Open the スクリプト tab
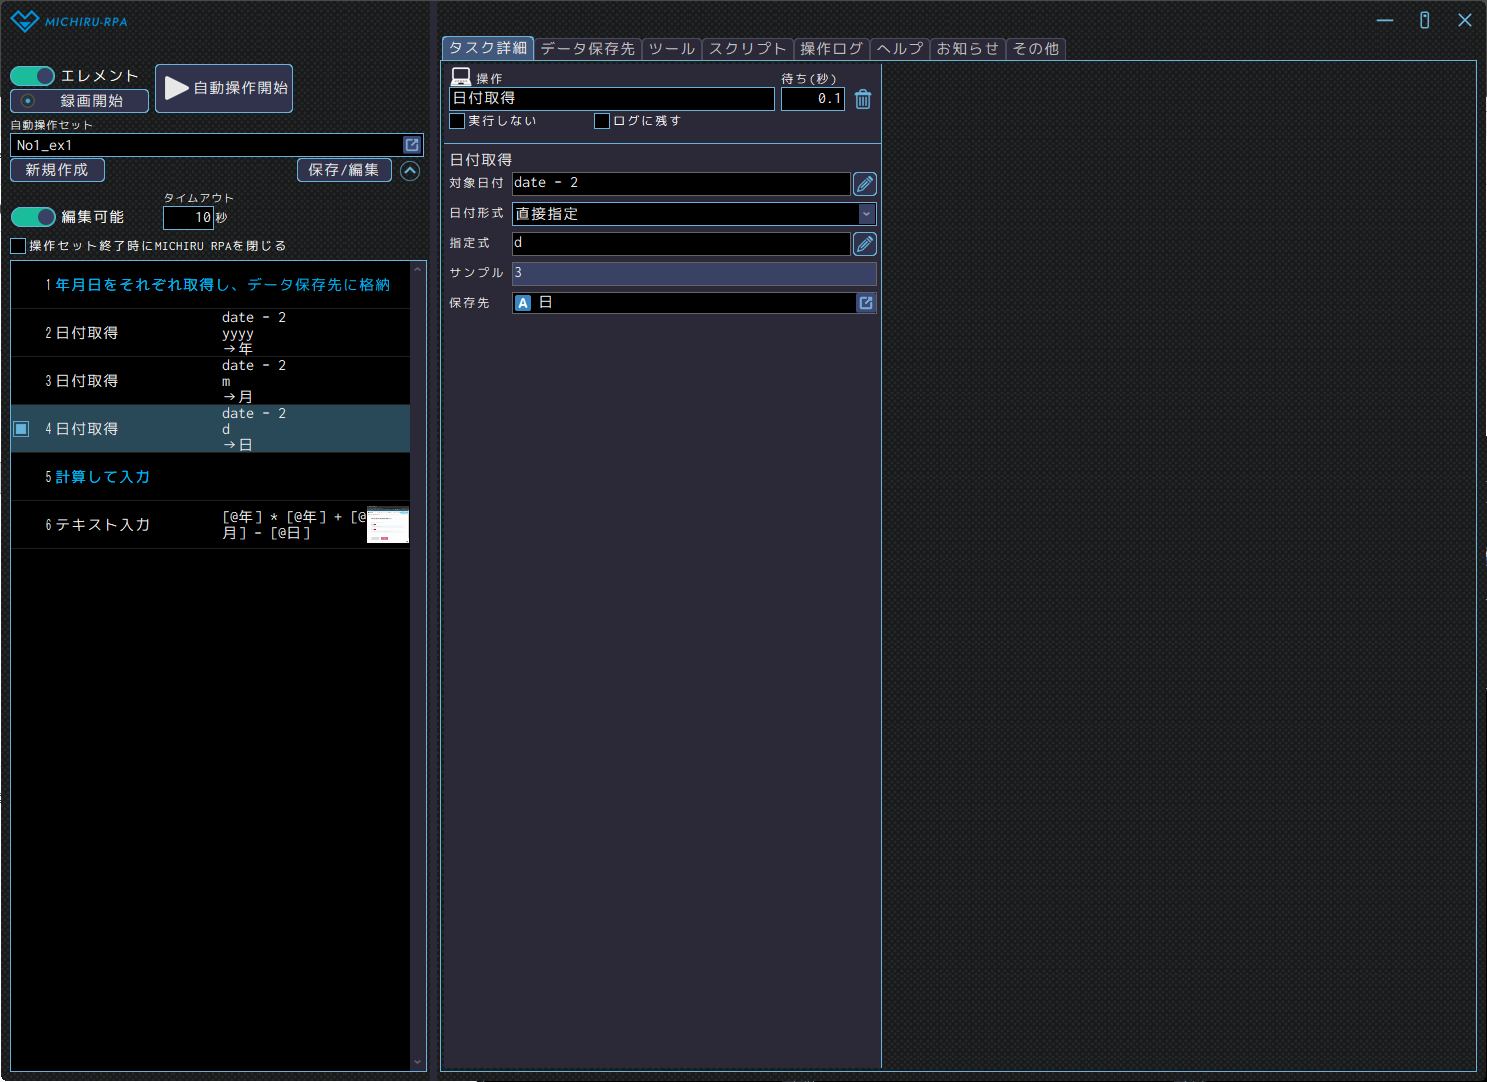Screen dimensions: 1487x1082 (747, 49)
